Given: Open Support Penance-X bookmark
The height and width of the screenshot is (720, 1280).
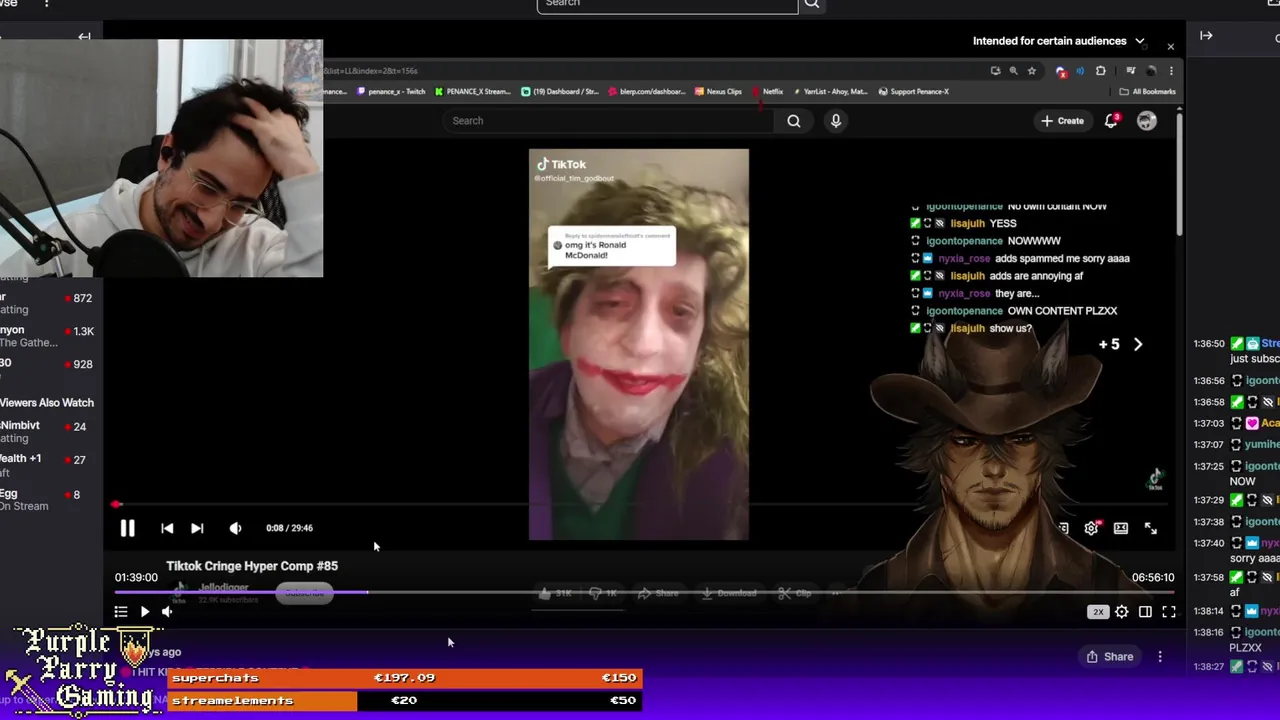Looking at the screenshot, I should pos(914,91).
